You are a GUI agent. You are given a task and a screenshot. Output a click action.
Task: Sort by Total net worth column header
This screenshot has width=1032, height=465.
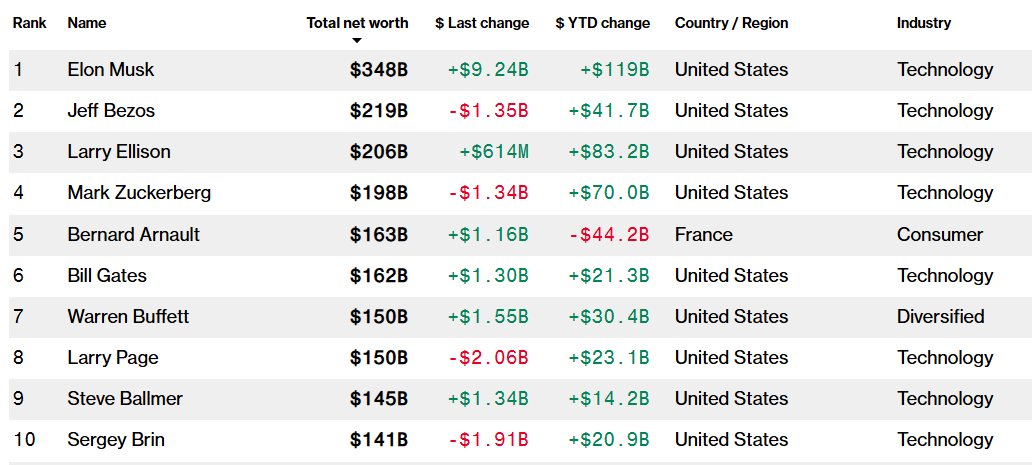(x=357, y=22)
